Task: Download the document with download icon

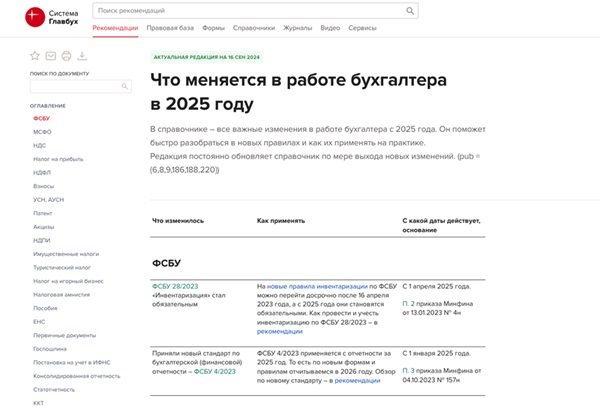Action: coord(82,56)
